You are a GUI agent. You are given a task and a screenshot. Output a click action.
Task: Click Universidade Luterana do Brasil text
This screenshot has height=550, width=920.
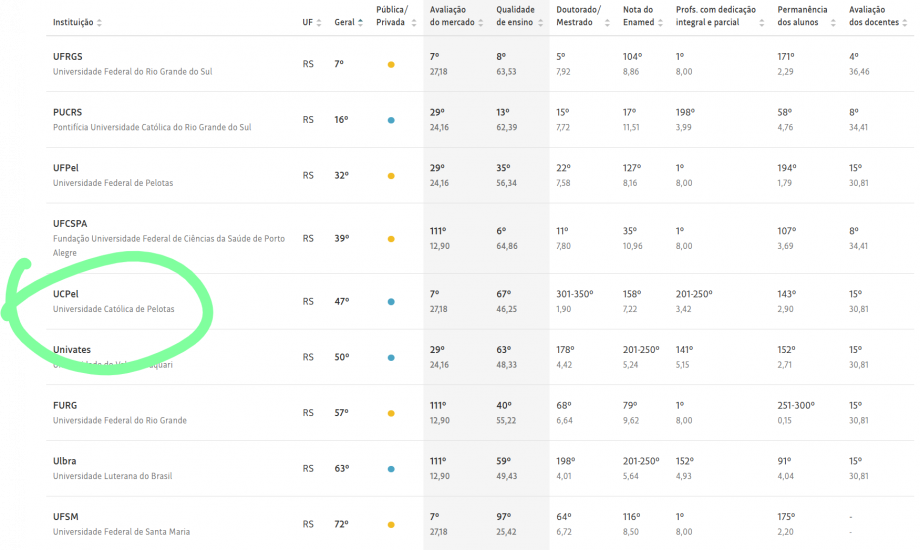click(x=113, y=476)
